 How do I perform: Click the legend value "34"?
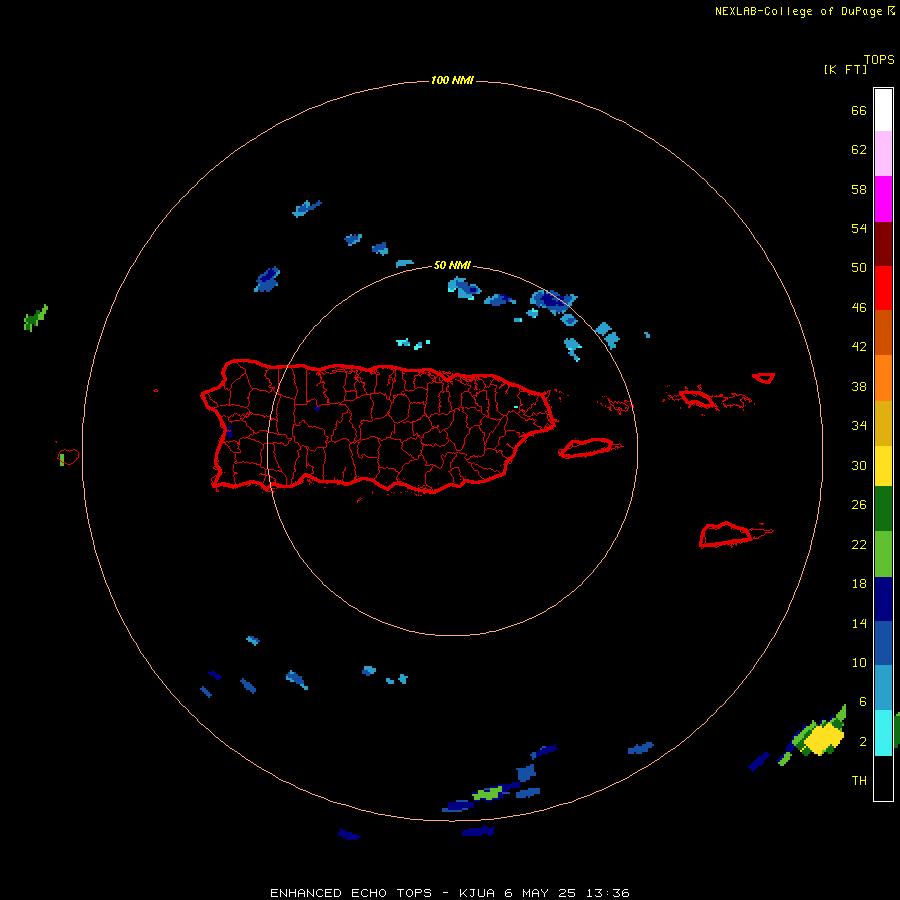[859, 426]
